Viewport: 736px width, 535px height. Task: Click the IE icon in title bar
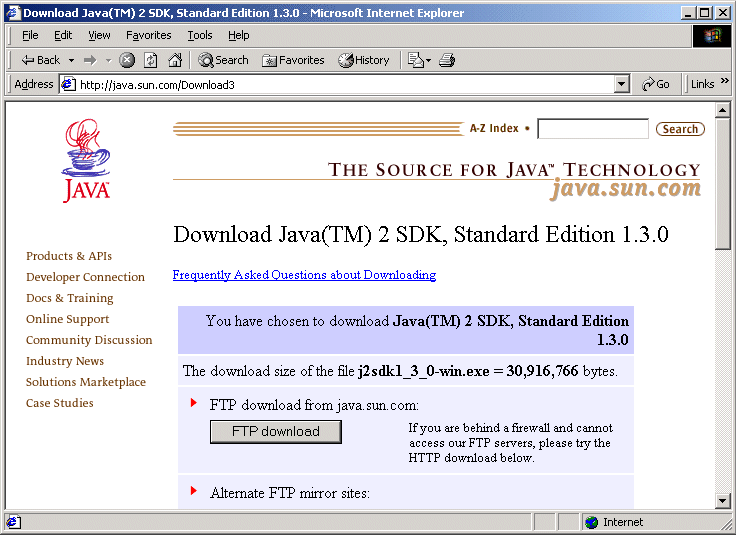click(x=13, y=13)
